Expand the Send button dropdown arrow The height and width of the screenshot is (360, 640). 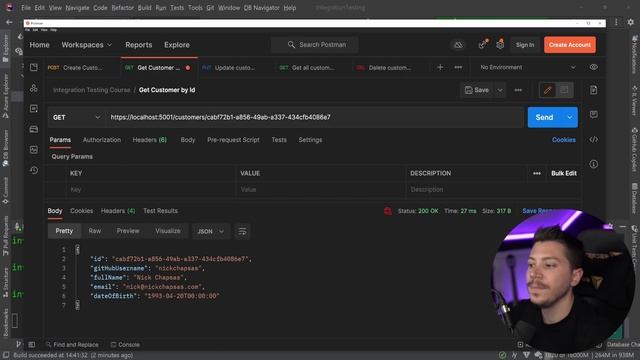569,118
